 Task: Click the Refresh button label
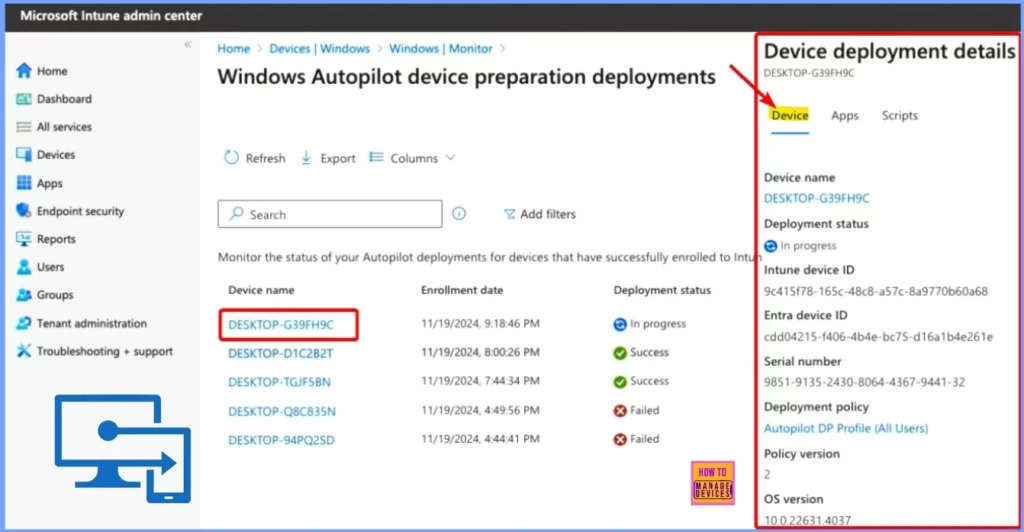click(265, 158)
